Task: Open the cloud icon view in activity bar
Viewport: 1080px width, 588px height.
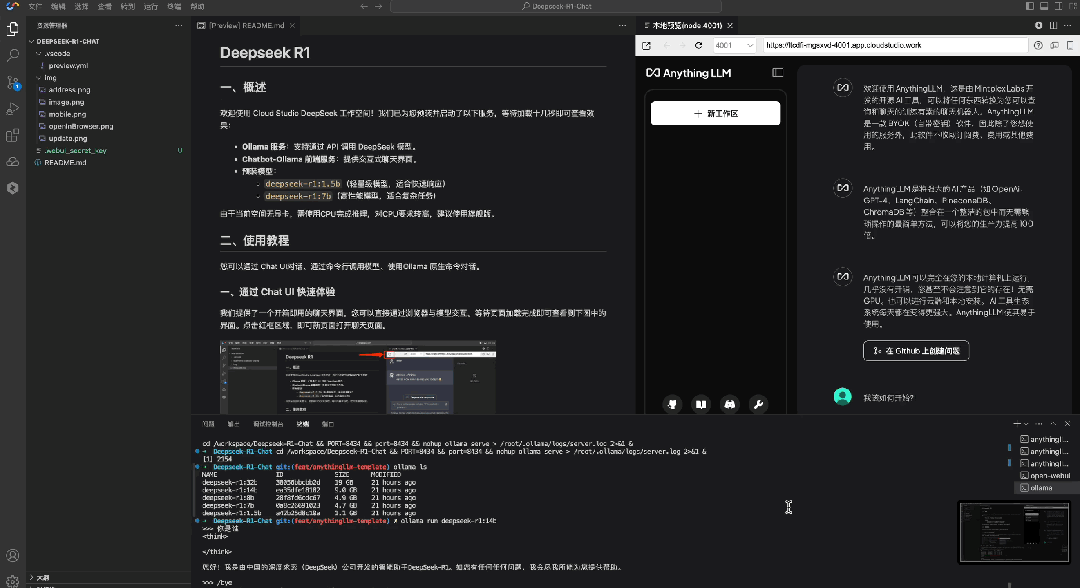Action: click(x=12, y=162)
